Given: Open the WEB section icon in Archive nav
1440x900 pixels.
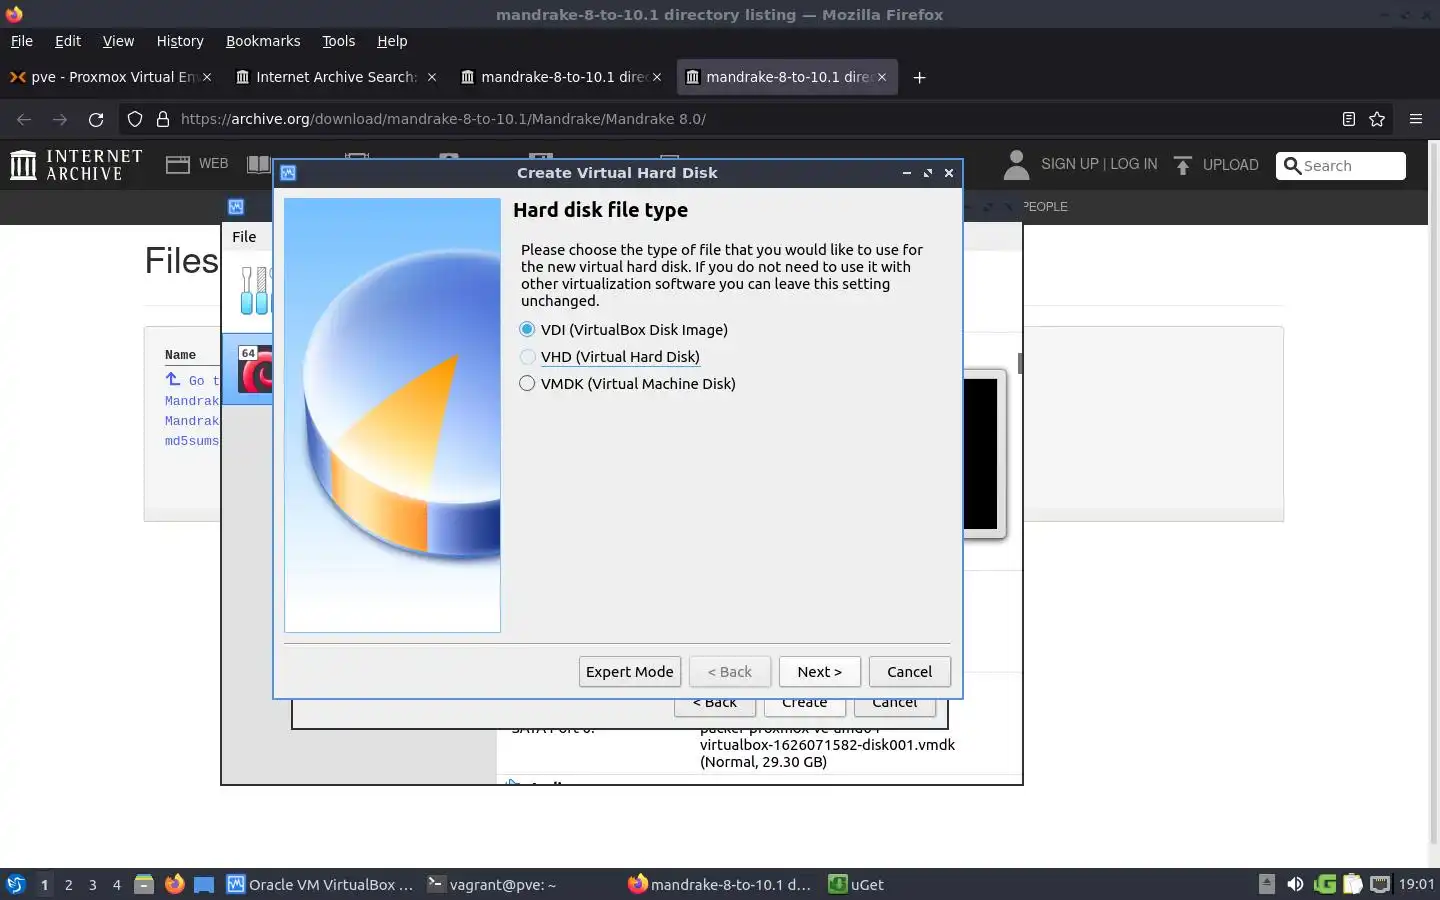Looking at the screenshot, I should pyautogui.click(x=178, y=165).
